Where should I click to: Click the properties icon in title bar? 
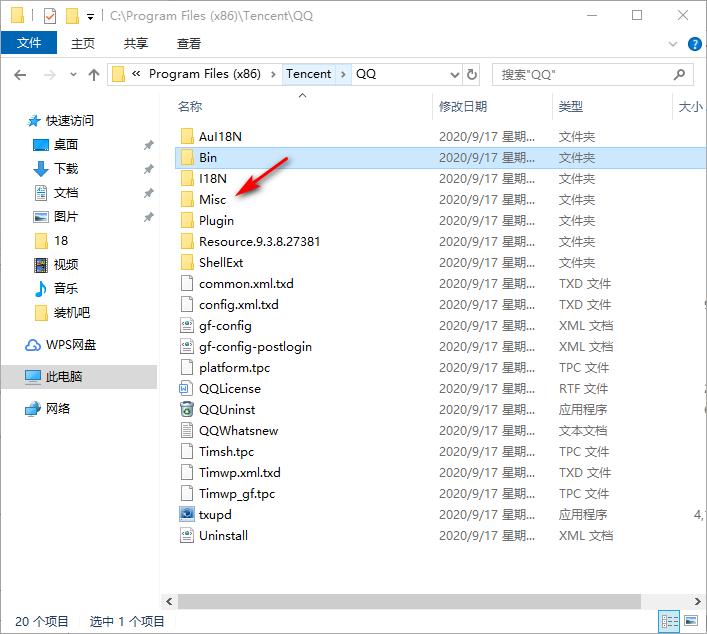point(50,16)
